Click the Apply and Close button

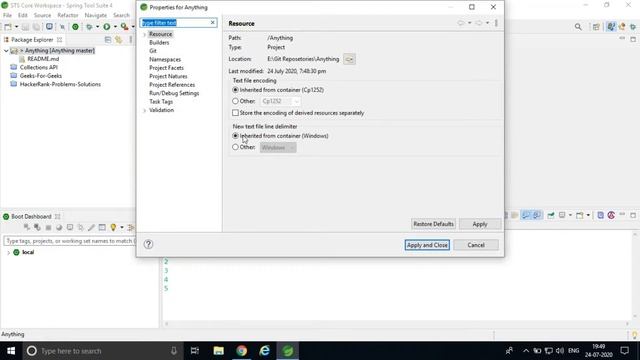coord(427,245)
